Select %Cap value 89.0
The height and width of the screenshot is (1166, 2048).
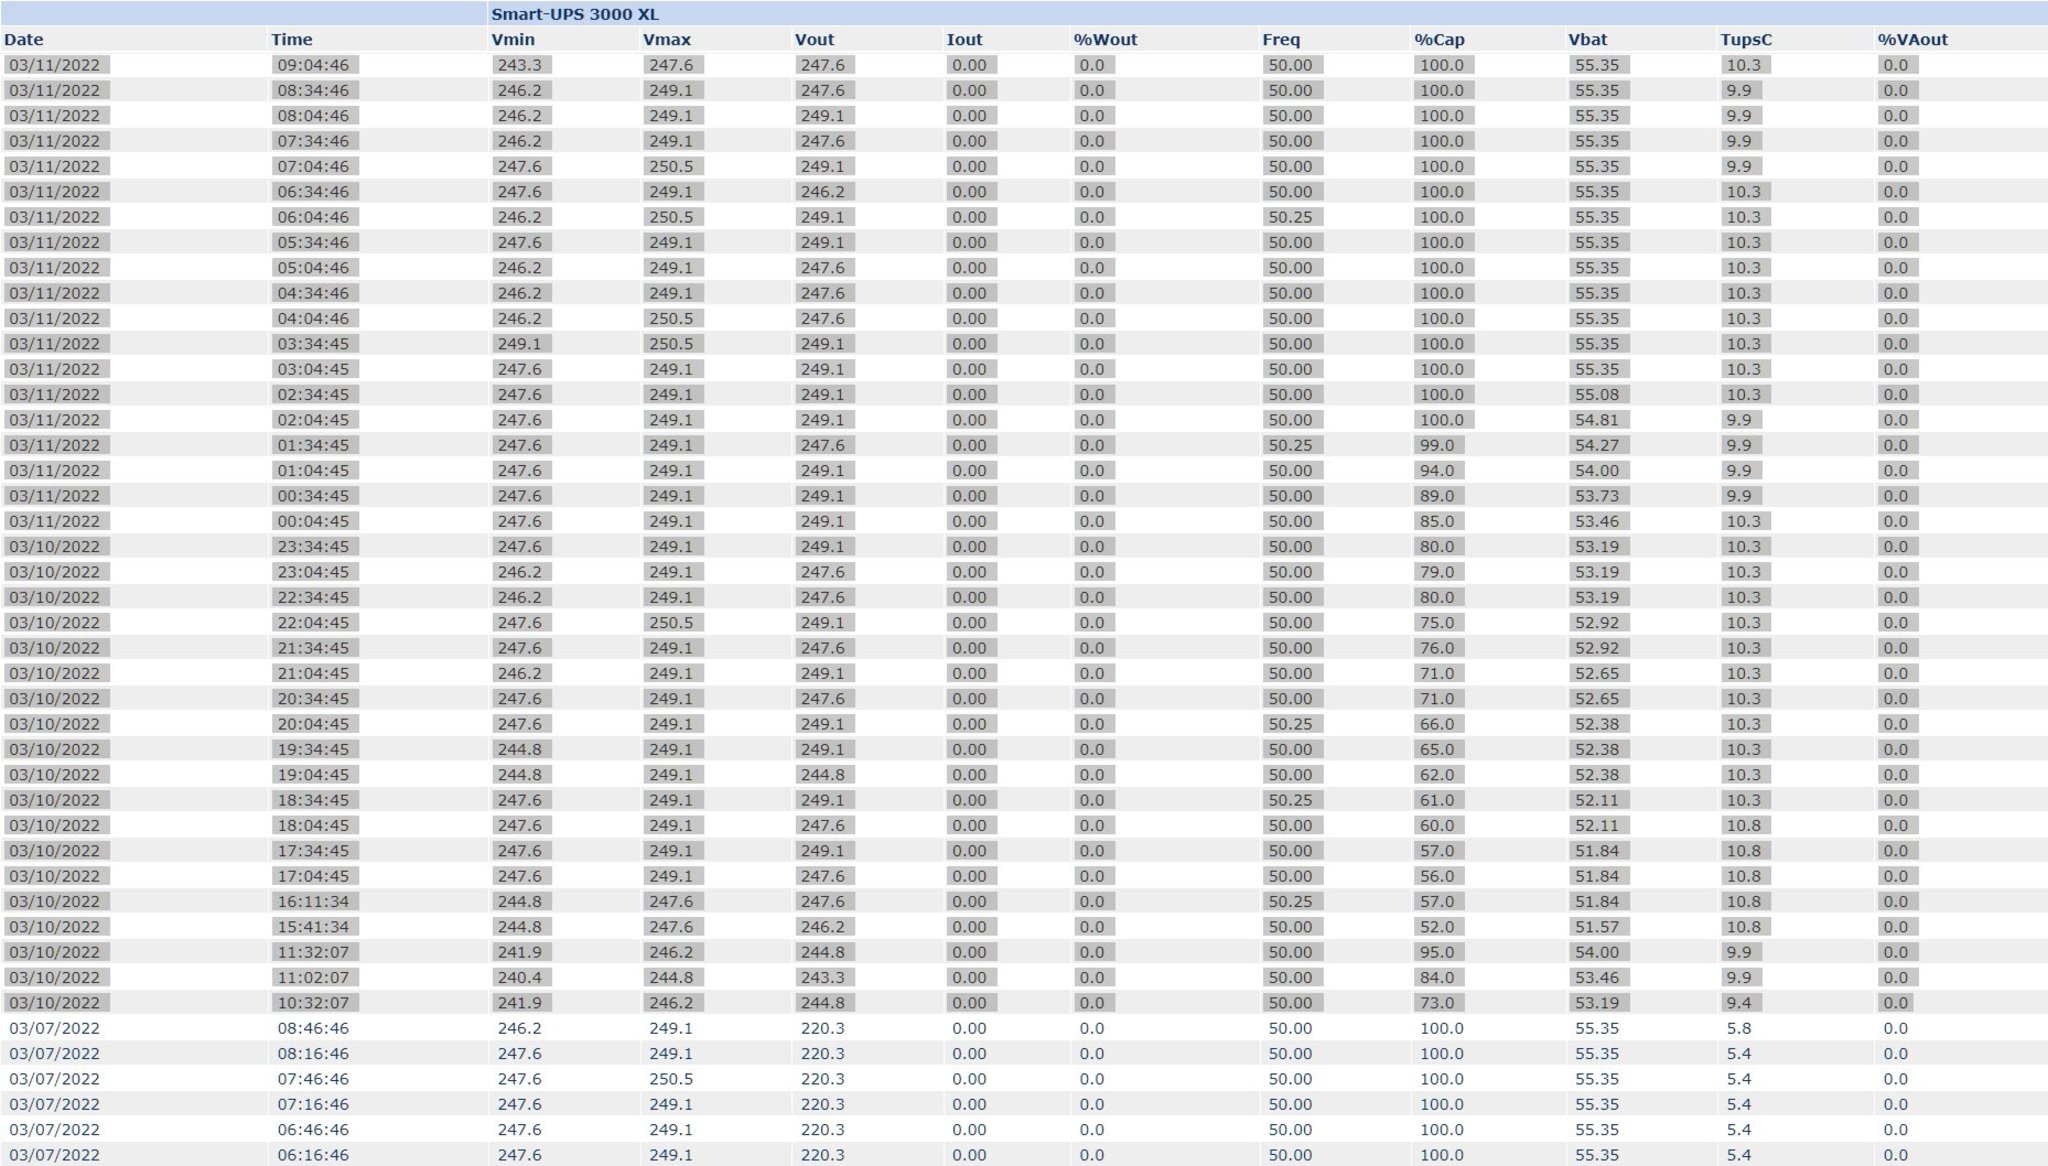tap(1437, 496)
